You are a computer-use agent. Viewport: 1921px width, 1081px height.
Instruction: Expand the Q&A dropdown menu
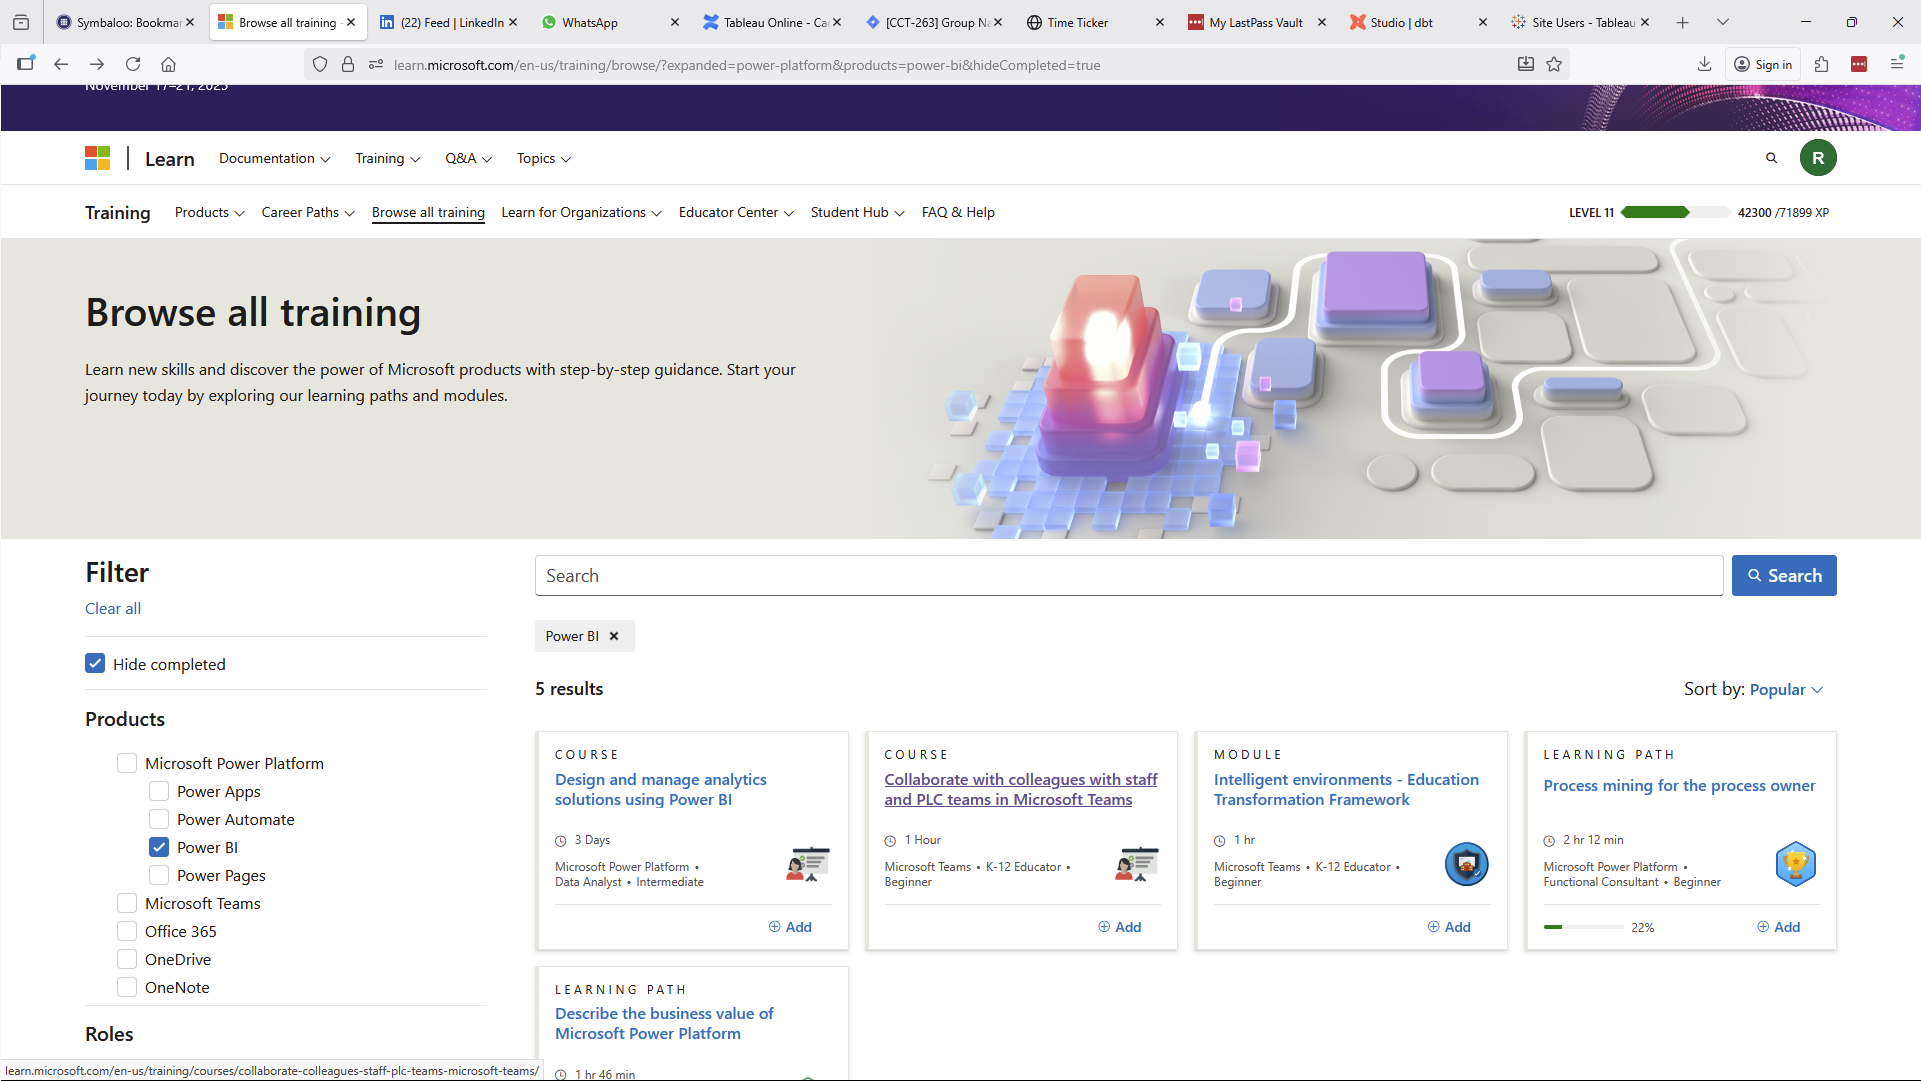(x=469, y=158)
